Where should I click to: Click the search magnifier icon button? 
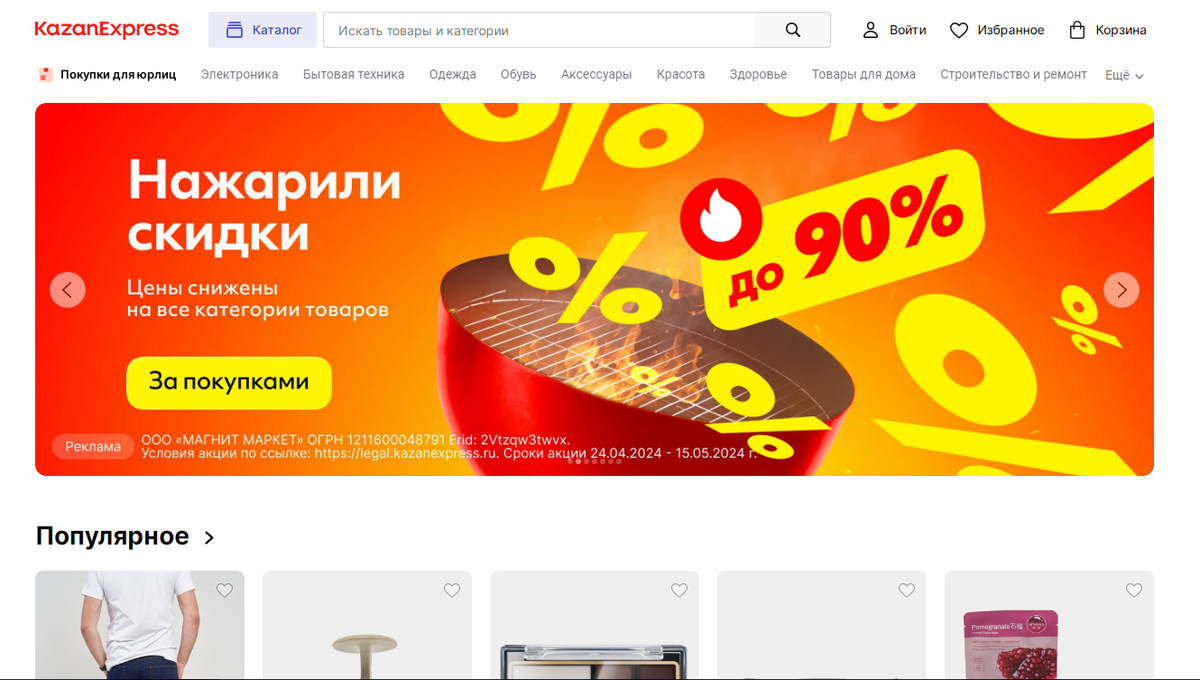(793, 30)
